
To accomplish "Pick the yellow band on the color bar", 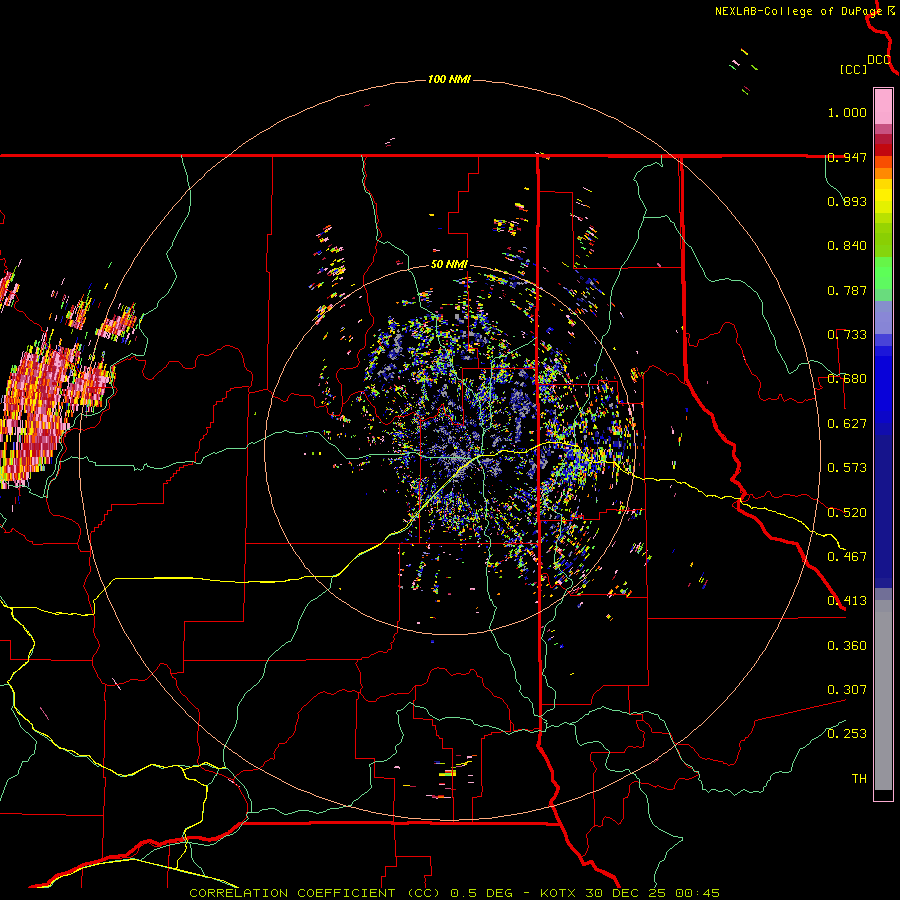I will click(x=883, y=197).
